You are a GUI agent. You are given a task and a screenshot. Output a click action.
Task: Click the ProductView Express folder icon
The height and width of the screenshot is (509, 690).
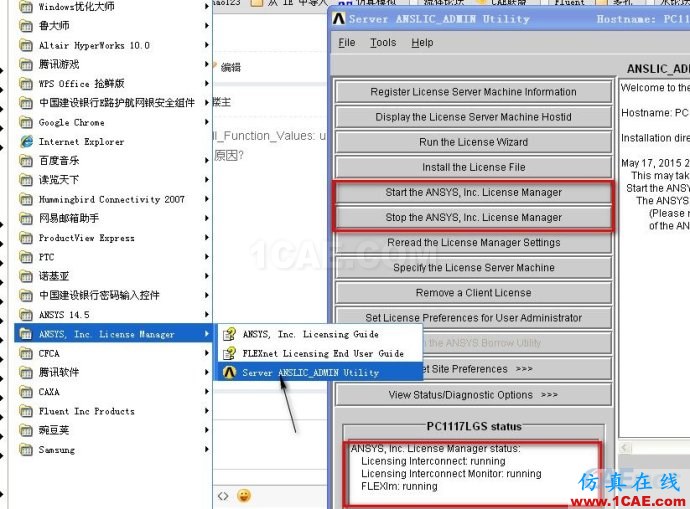pyautogui.click(x=26, y=238)
